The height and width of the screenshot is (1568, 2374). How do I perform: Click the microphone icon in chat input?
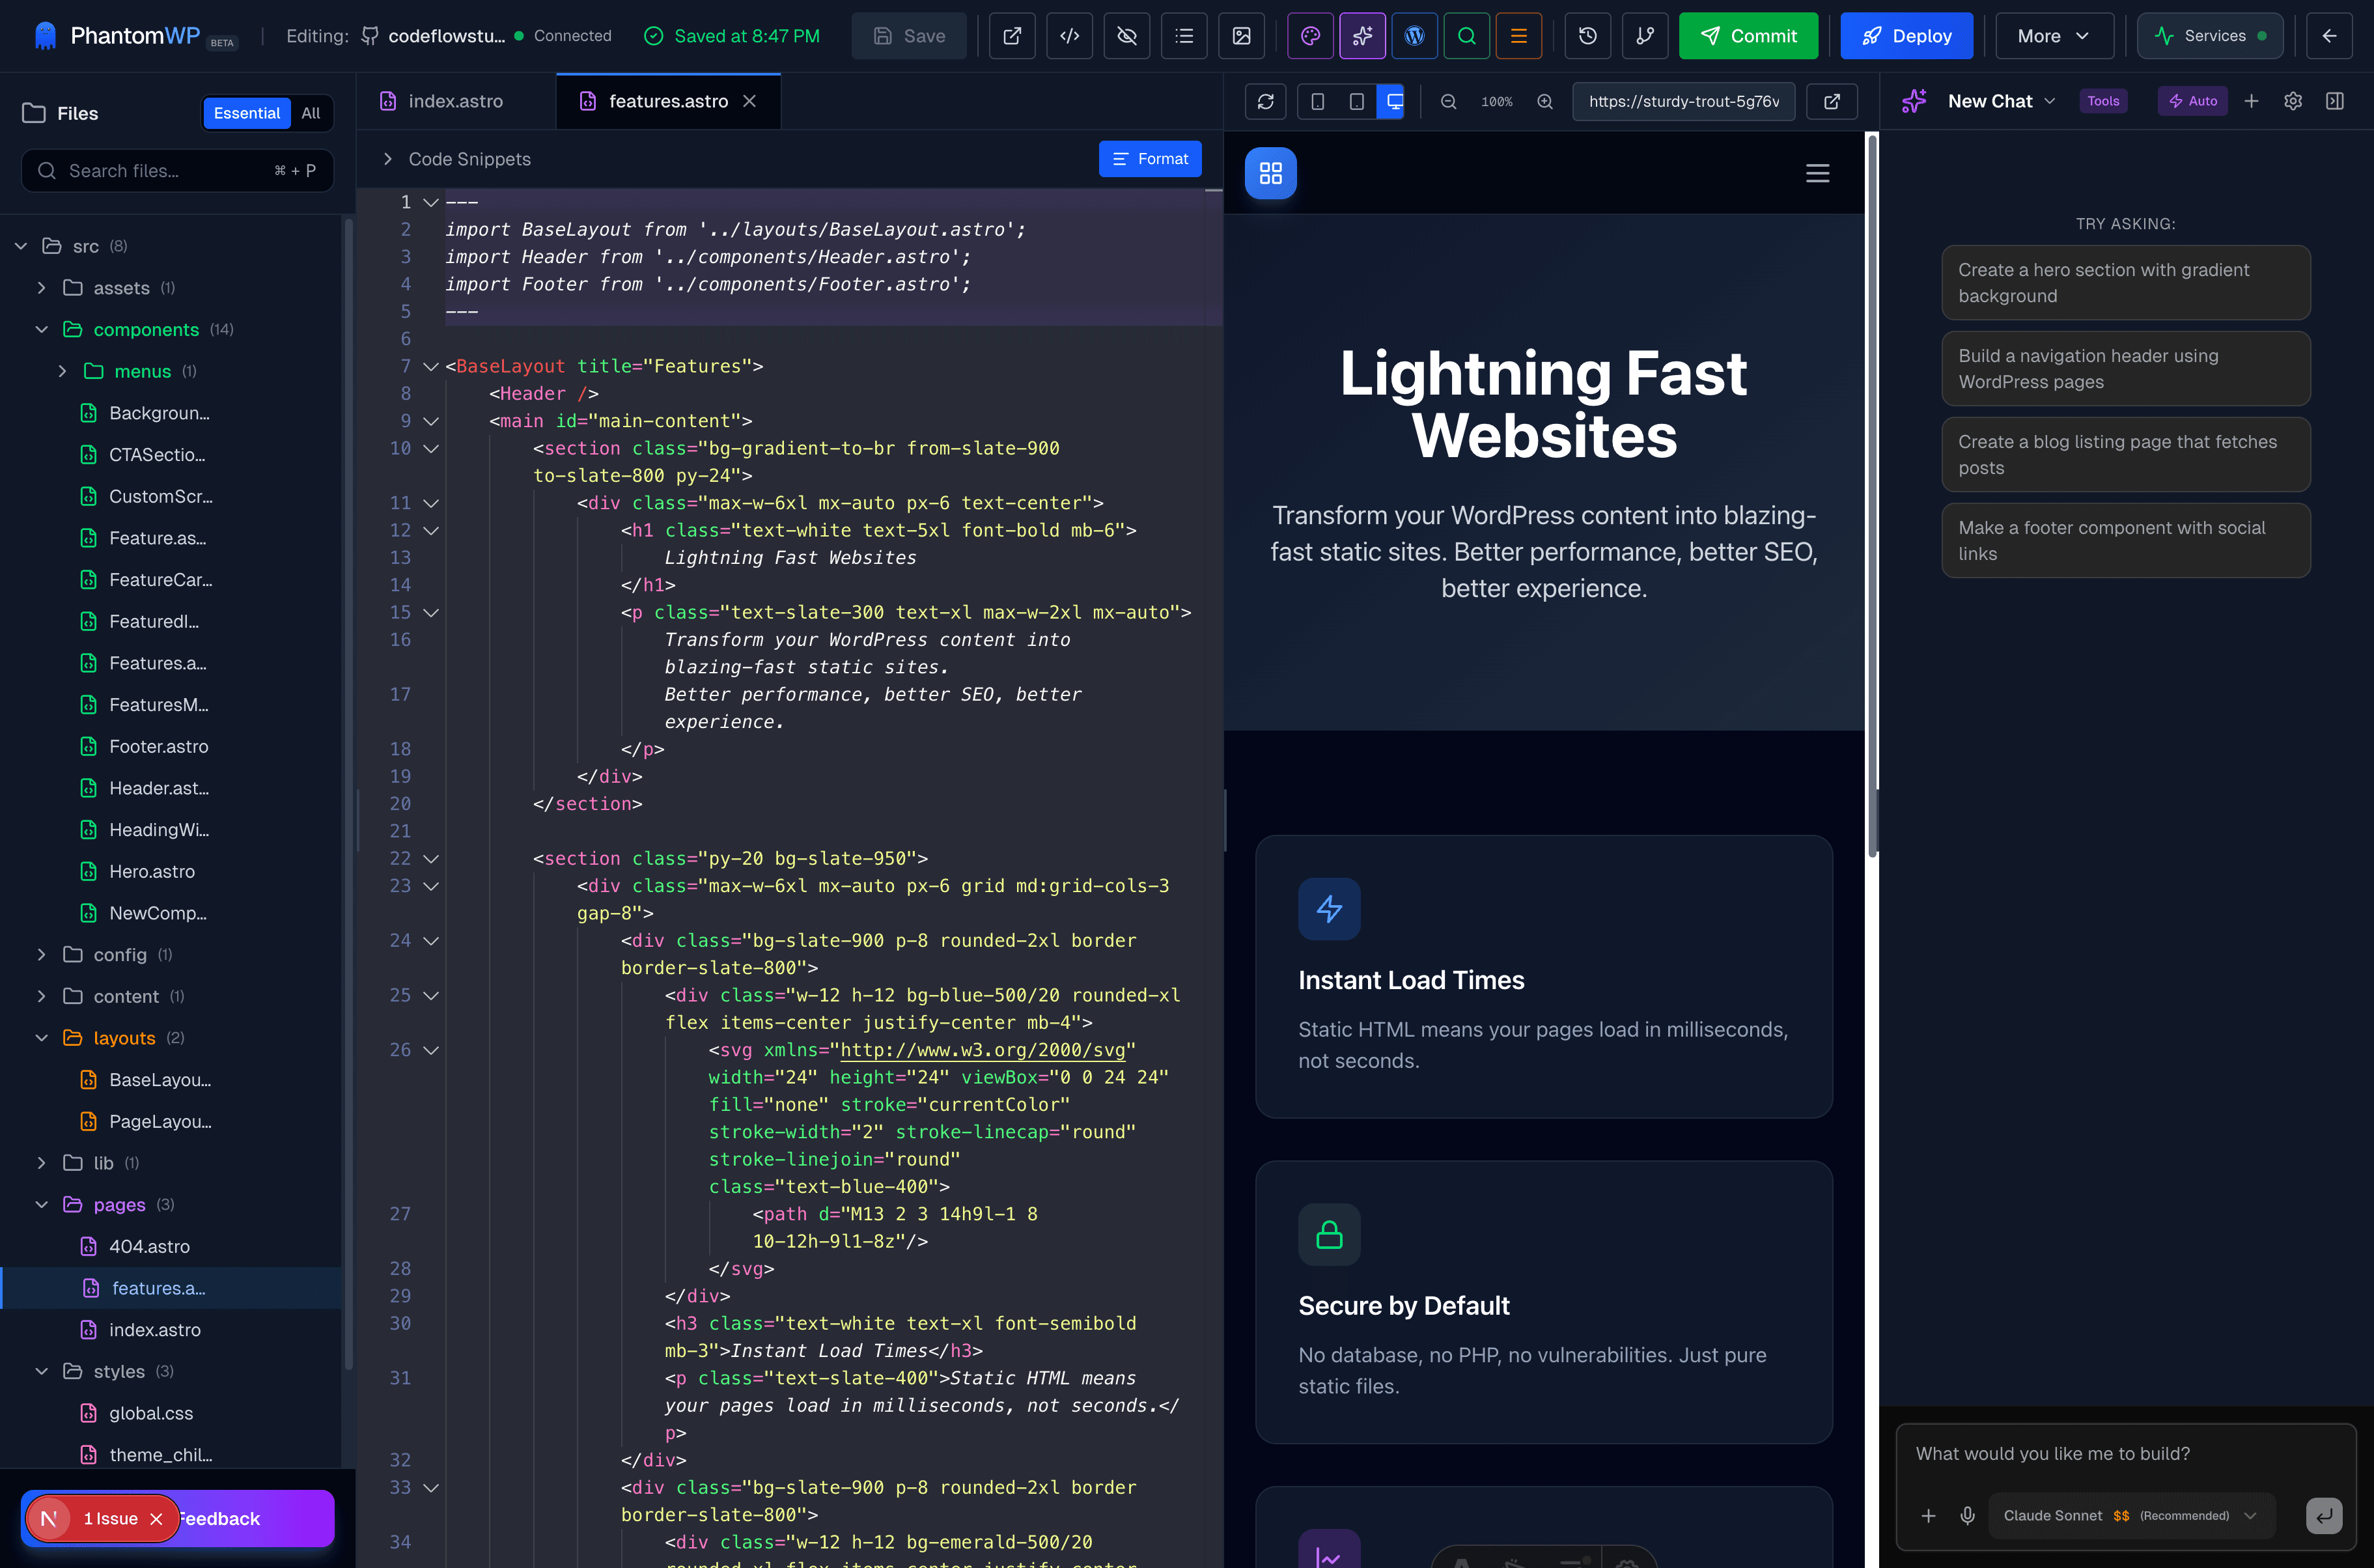pyautogui.click(x=1967, y=1515)
